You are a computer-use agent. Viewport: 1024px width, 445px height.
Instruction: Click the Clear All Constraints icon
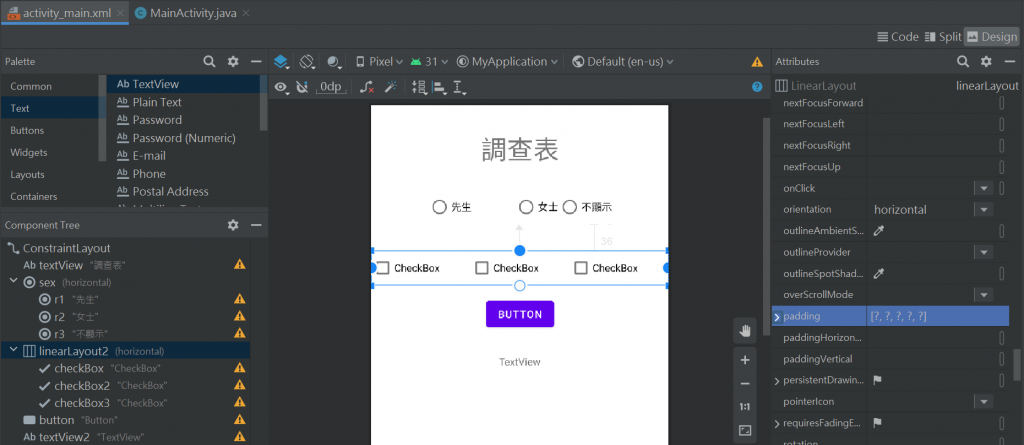click(367, 87)
